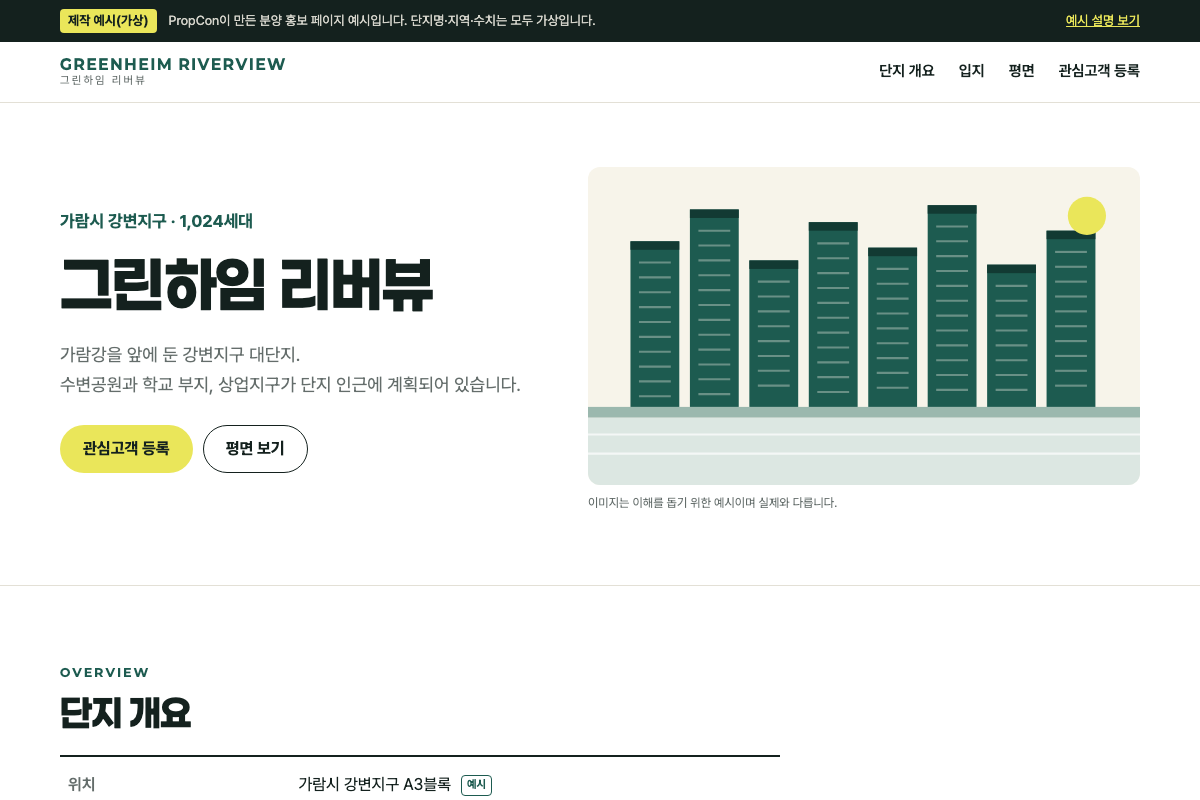Click the 제작 예시(가상) badge
The image size is (1200, 800).
[108, 20]
